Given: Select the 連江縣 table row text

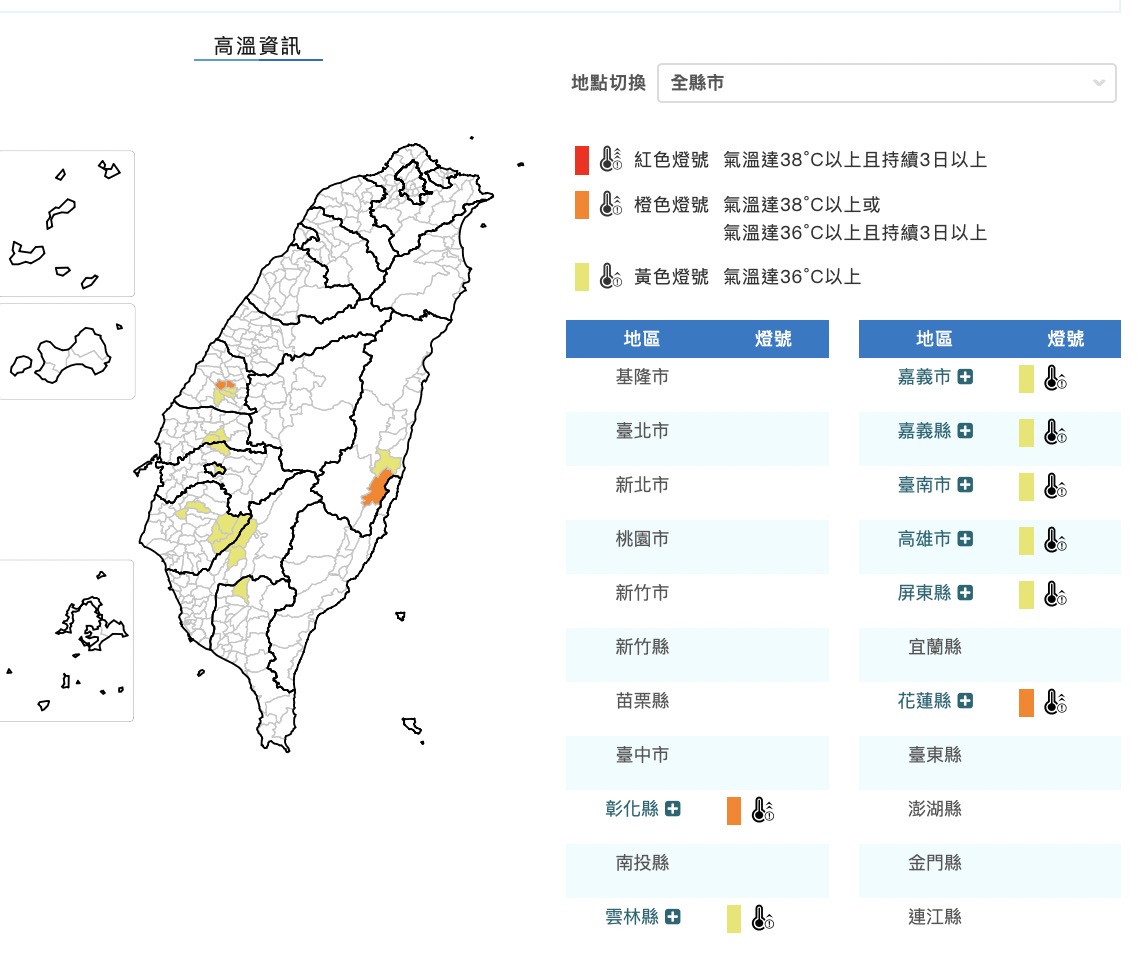Looking at the screenshot, I should tap(934, 917).
